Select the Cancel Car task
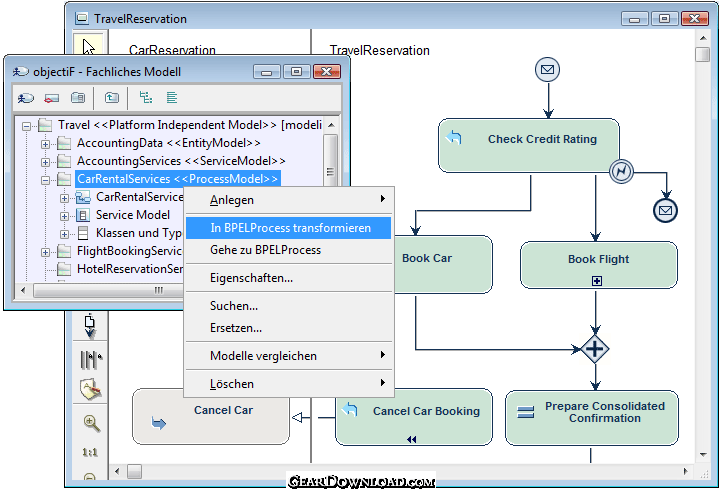Screen dimensions: 722x490 tap(211, 417)
